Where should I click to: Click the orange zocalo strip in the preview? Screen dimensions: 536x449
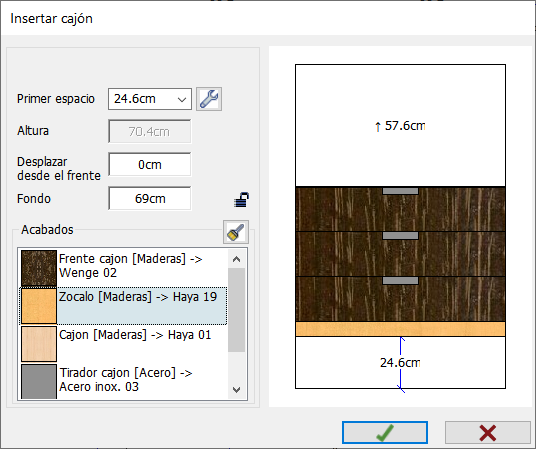click(x=400, y=329)
